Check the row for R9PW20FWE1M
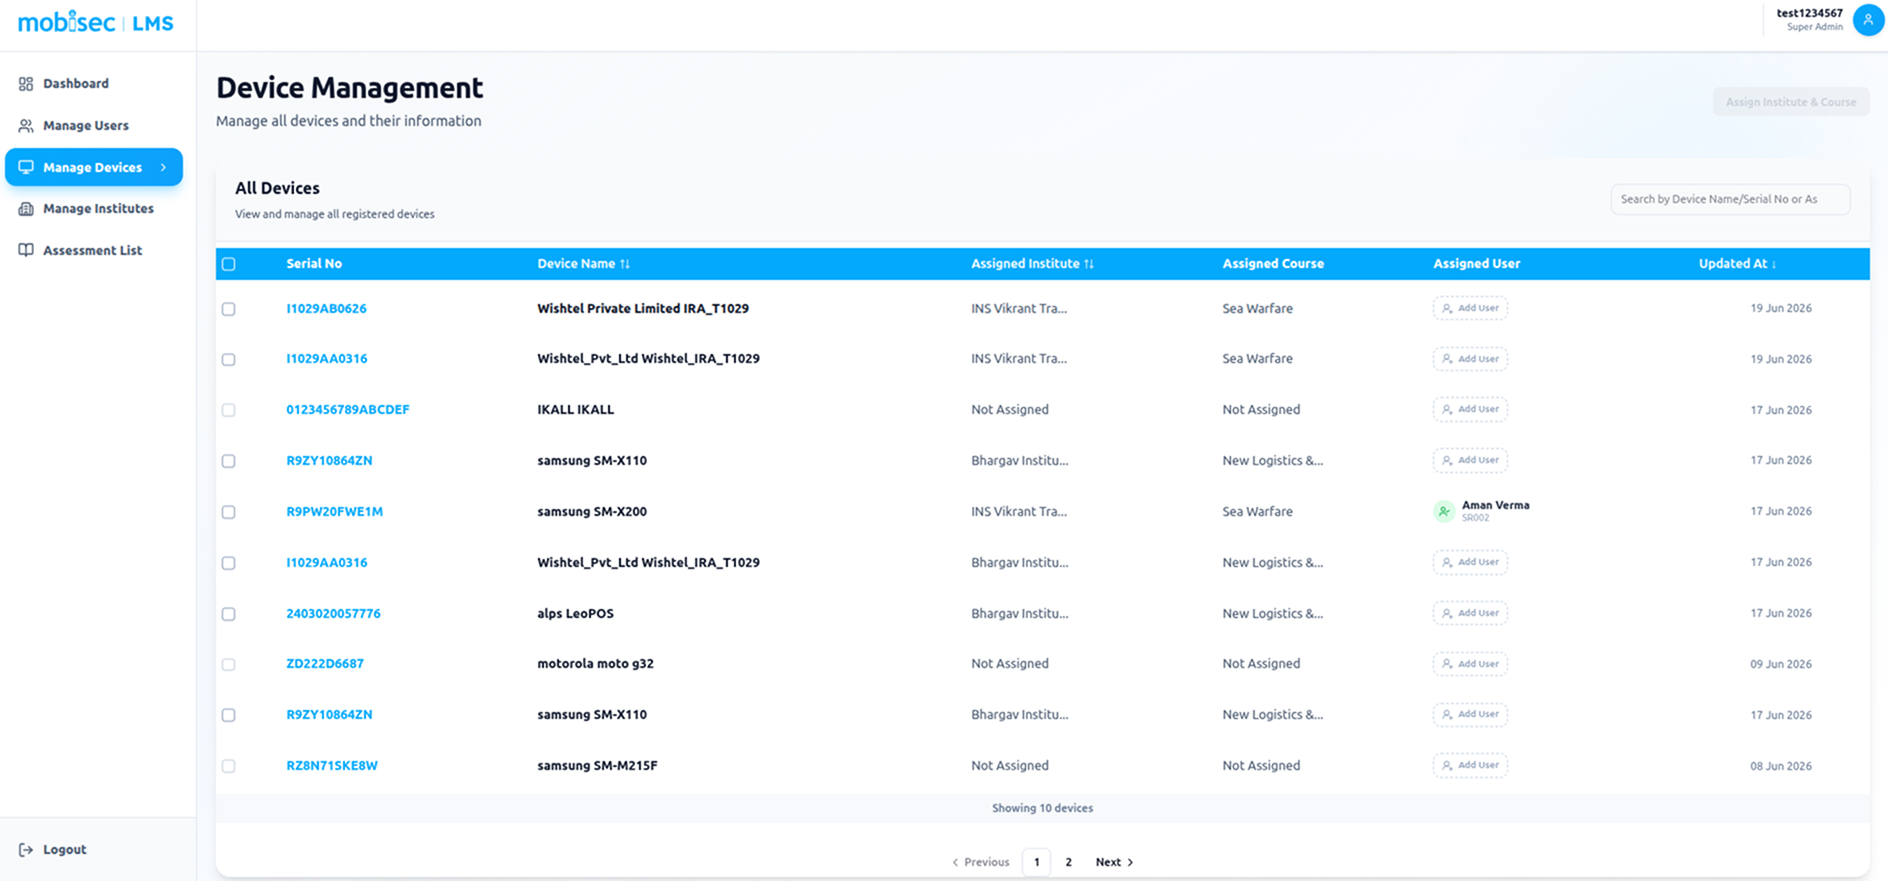This screenshot has height=881, width=1888. [x=229, y=512]
